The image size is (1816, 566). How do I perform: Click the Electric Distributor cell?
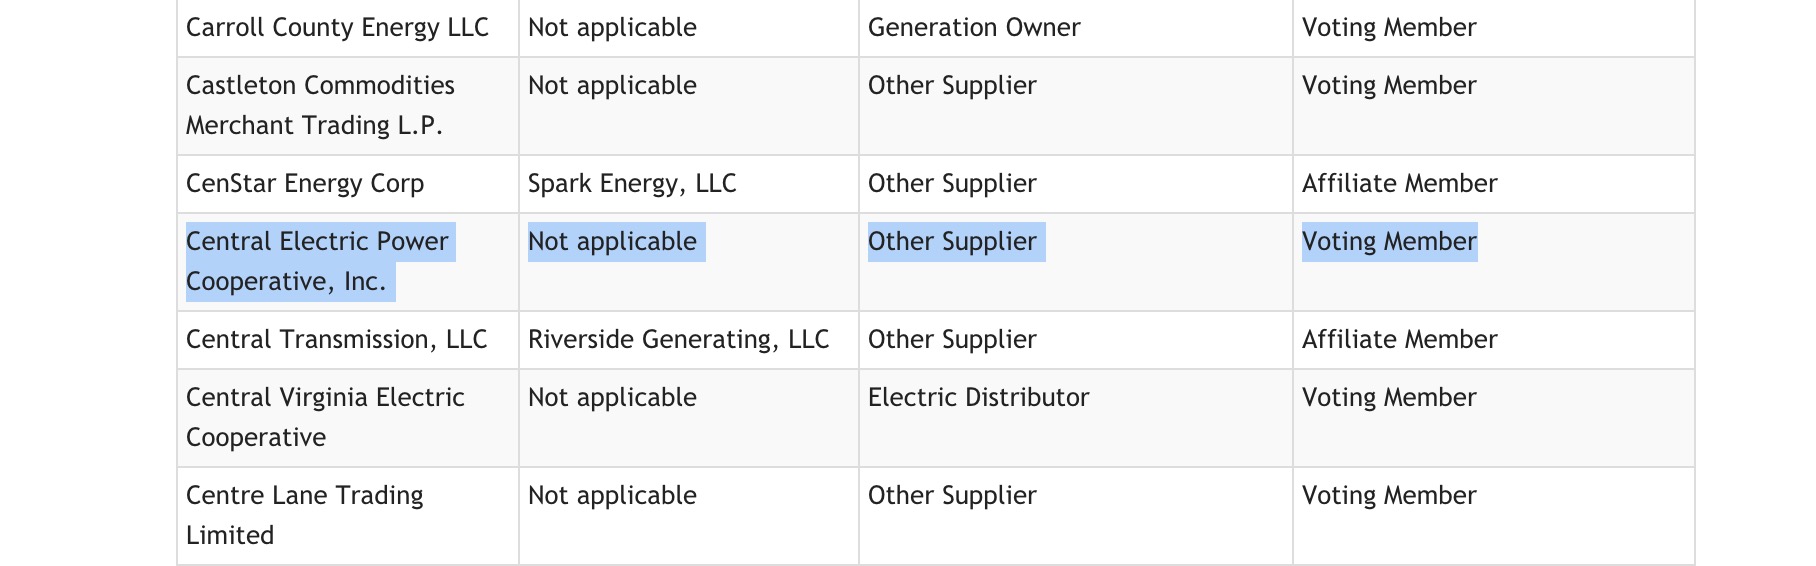(x=978, y=398)
